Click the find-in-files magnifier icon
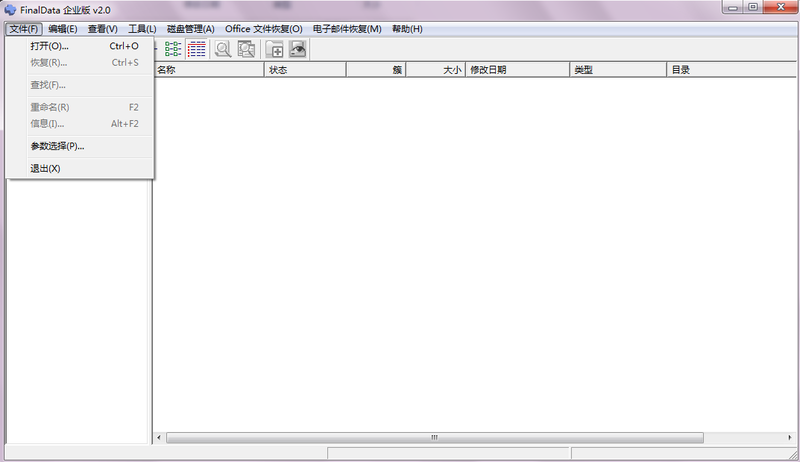 tap(246, 49)
